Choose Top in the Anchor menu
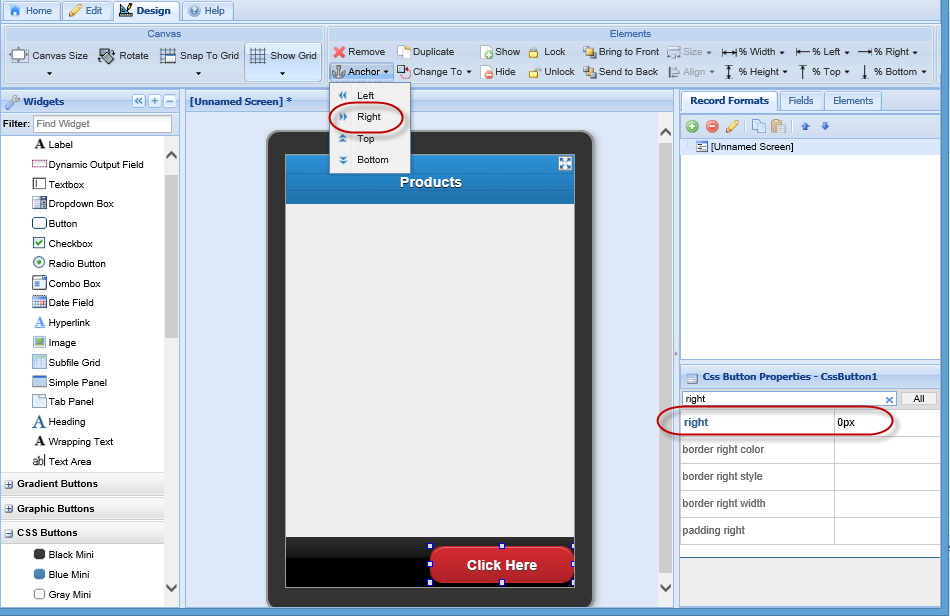The width and height of the screenshot is (950, 616). 370,139
